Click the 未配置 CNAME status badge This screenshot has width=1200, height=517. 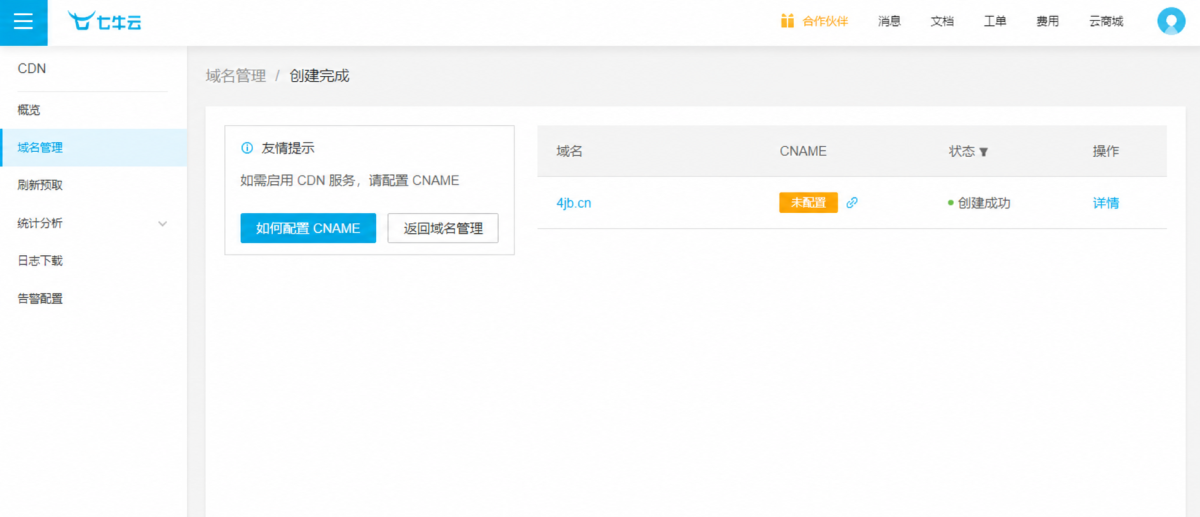(808, 202)
